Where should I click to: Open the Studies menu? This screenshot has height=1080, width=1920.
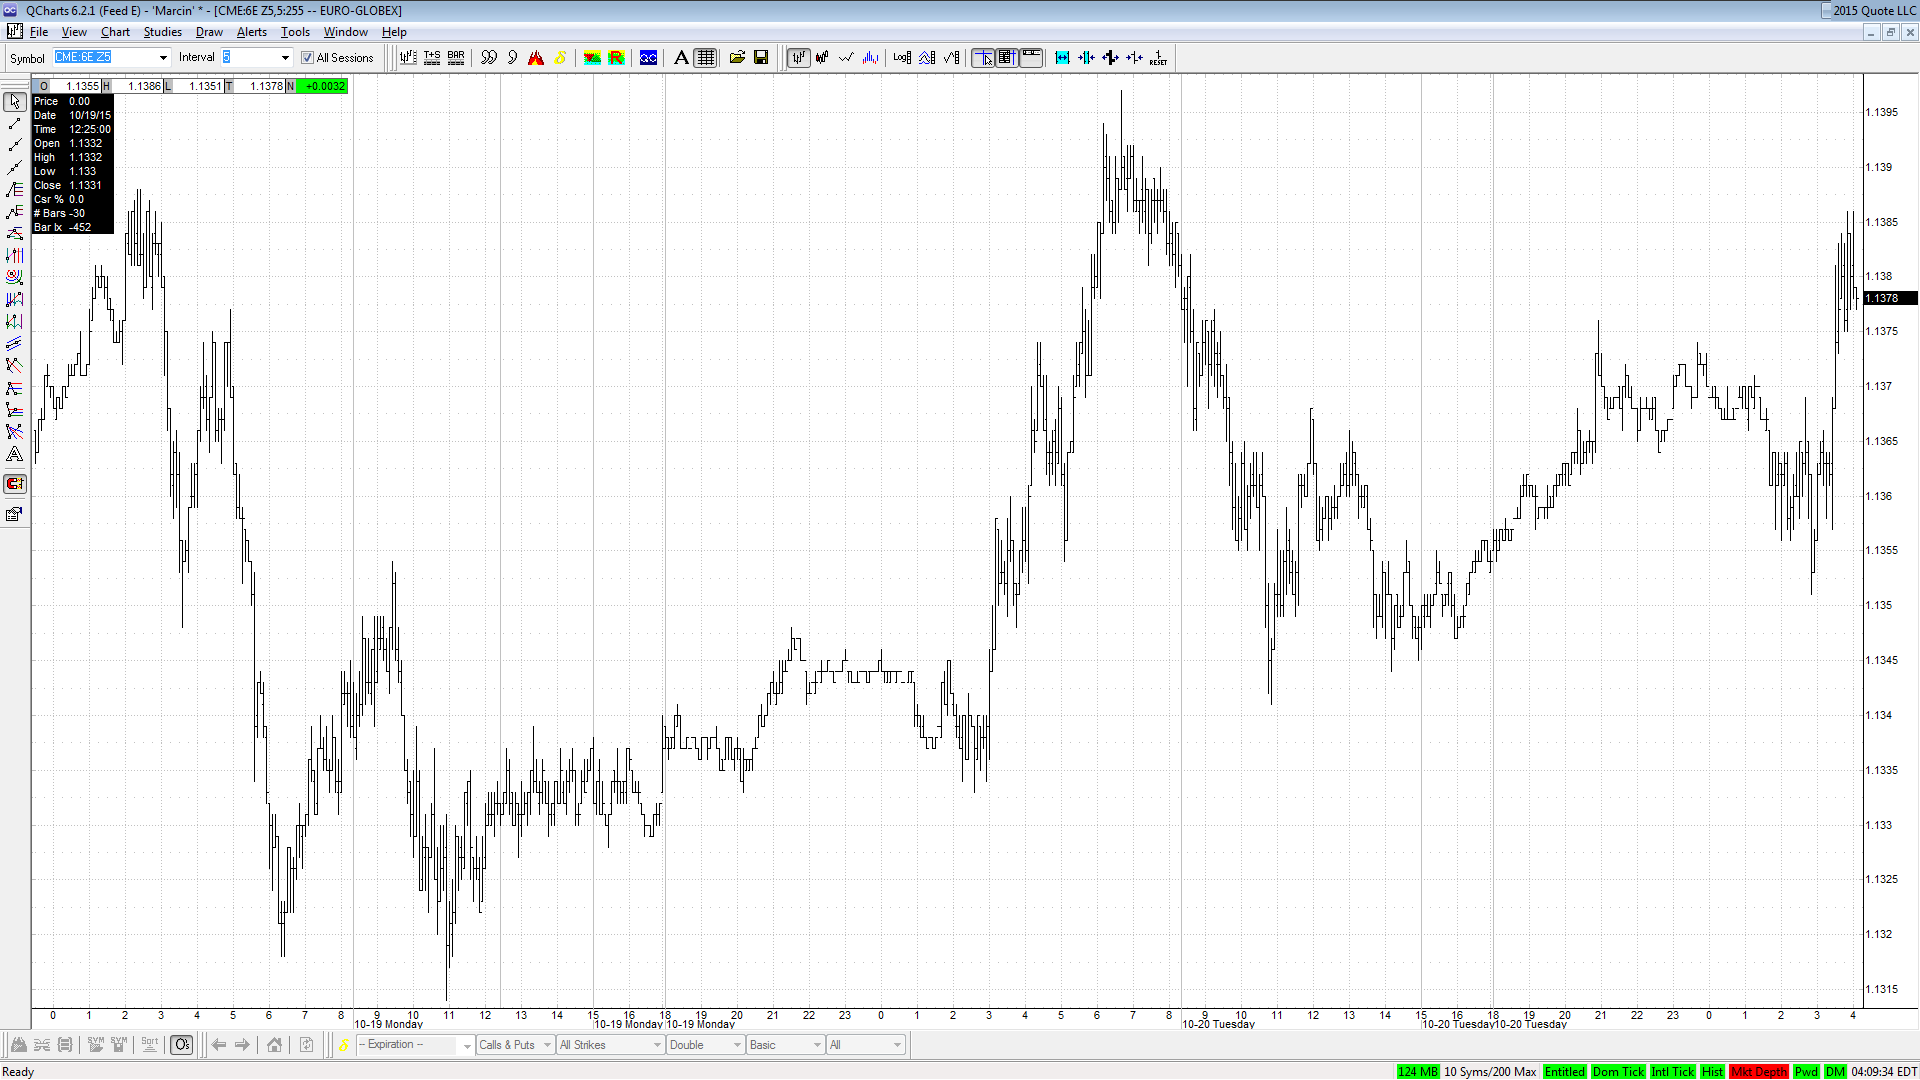[x=162, y=32]
